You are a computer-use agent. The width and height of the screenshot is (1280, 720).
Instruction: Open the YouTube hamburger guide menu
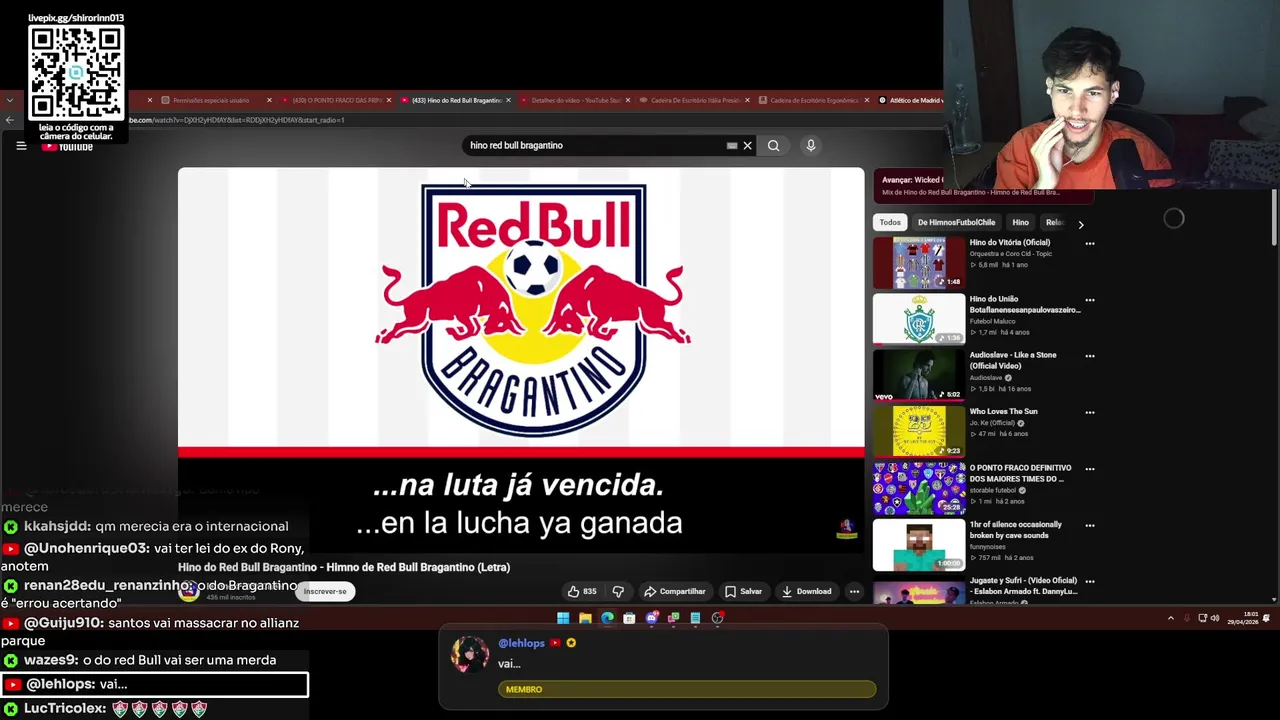pyautogui.click(x=21, y=146)
